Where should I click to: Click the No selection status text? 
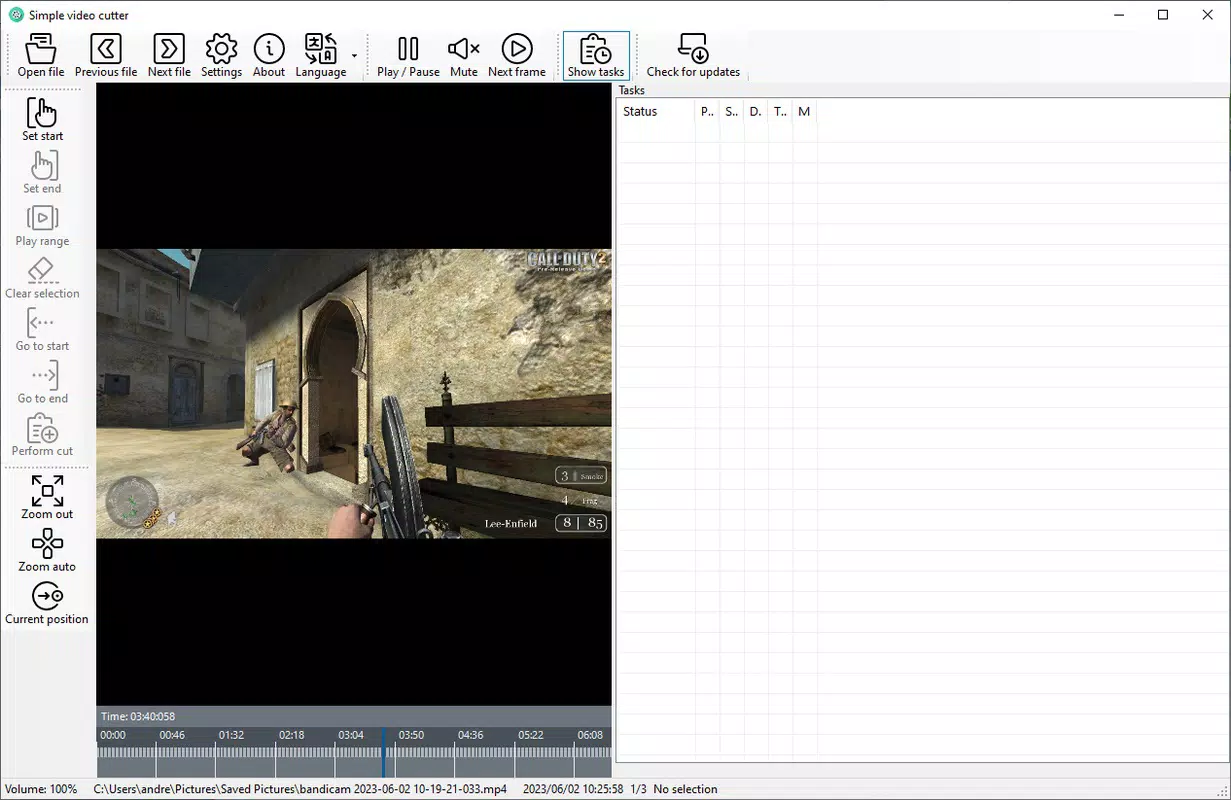tap(685, 789)
